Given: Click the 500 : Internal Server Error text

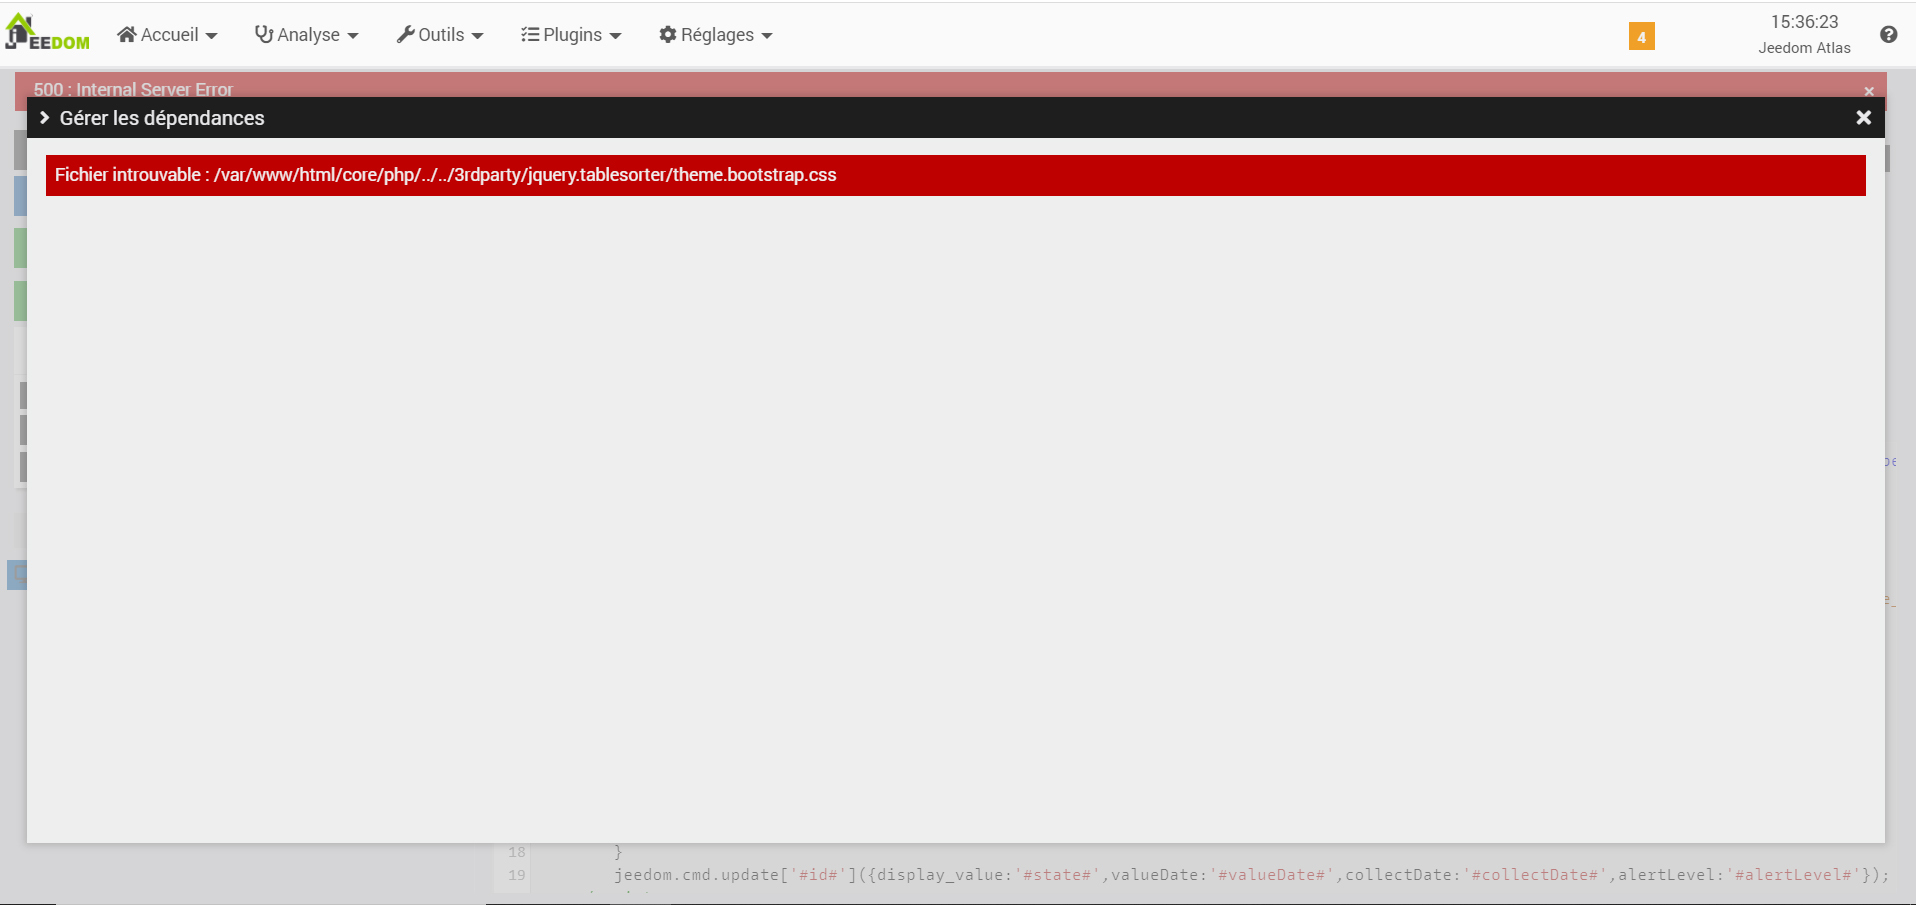Looking at the screenshot, I should click(133, 89).
